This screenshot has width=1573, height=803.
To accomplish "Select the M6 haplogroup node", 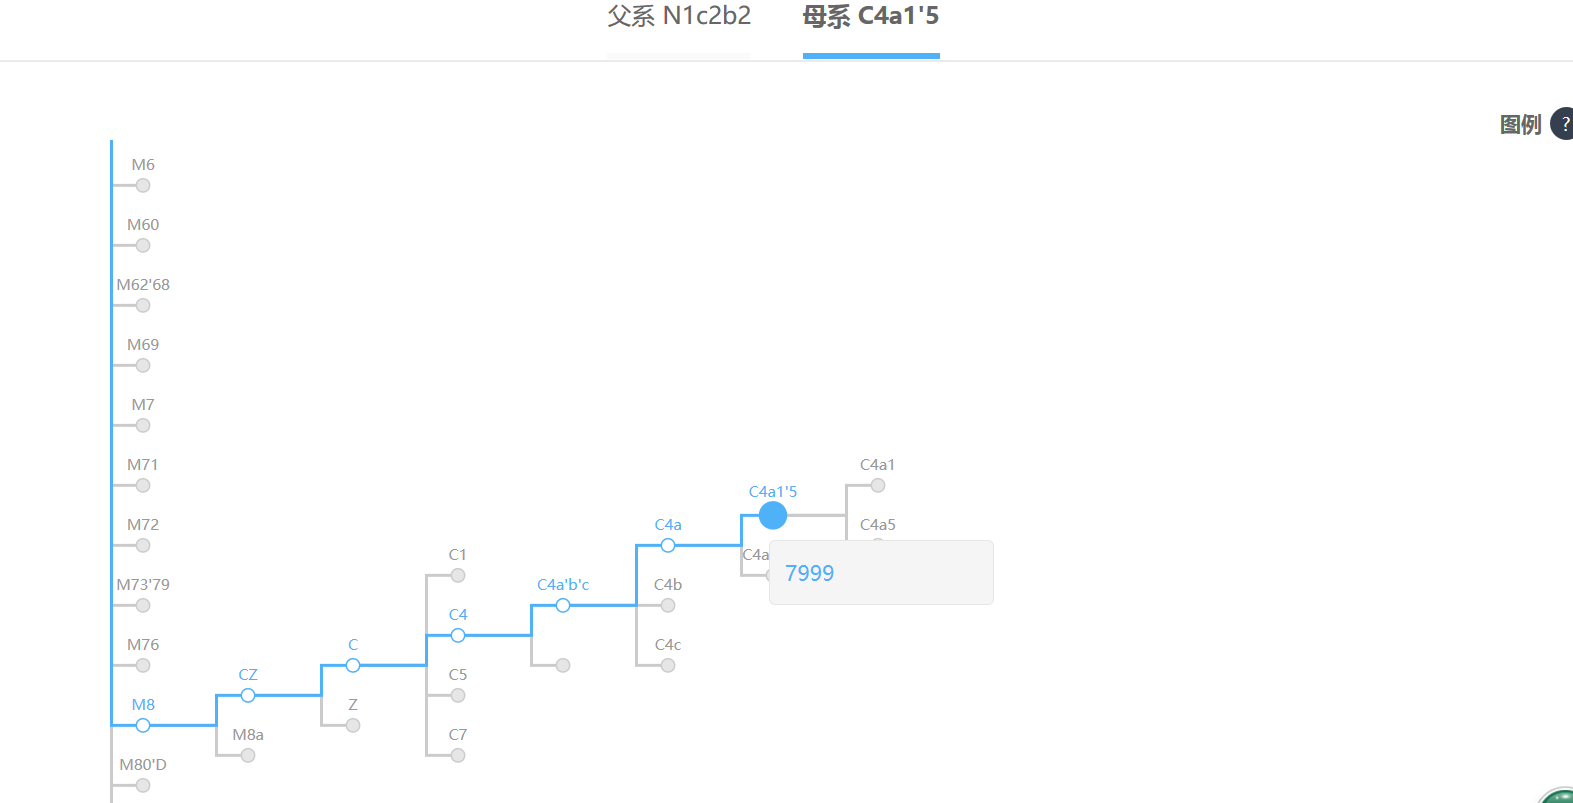I will [143, 185].
